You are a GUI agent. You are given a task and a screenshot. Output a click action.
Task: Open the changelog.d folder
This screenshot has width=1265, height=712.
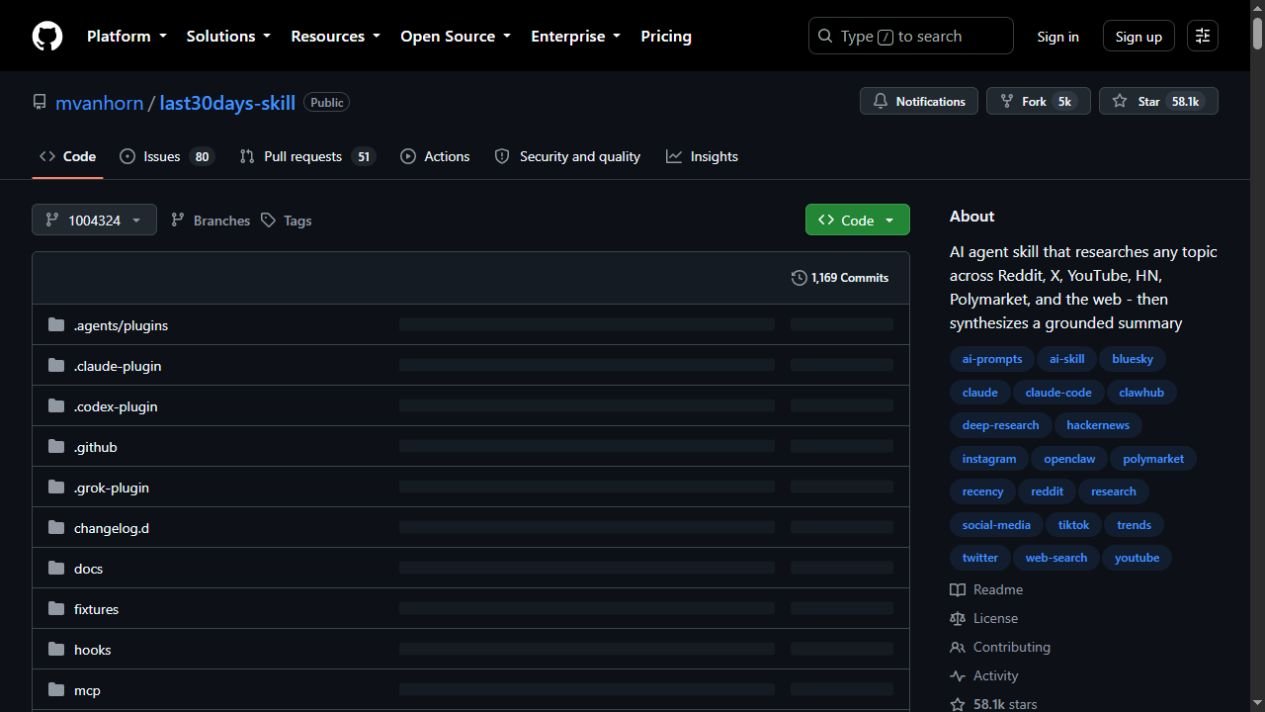111,528
